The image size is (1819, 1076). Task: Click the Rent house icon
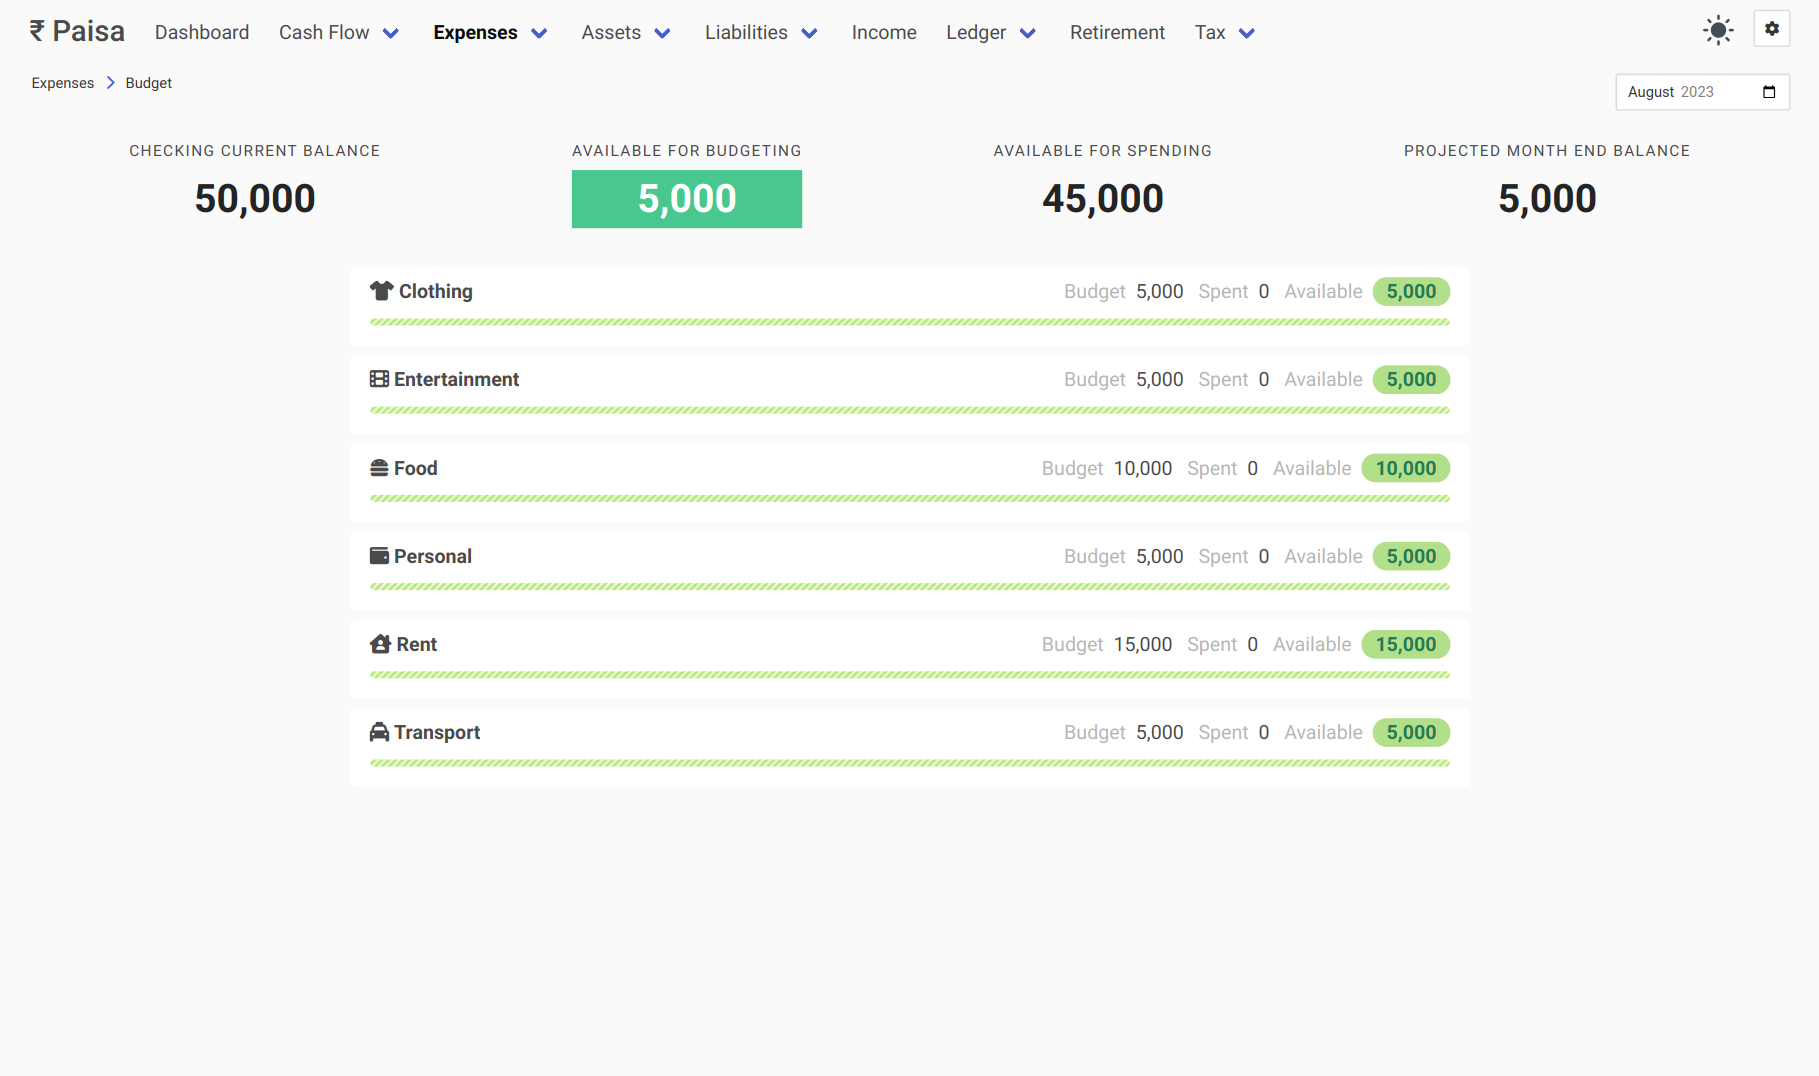pyautogui.click(x=380, y=644)
